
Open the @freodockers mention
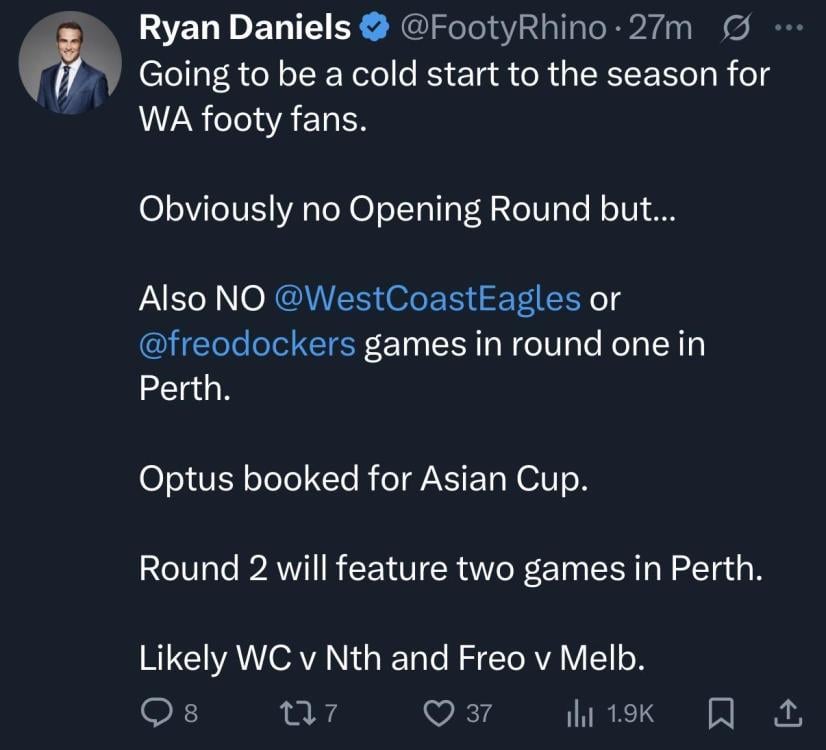(x=247, y=343)
